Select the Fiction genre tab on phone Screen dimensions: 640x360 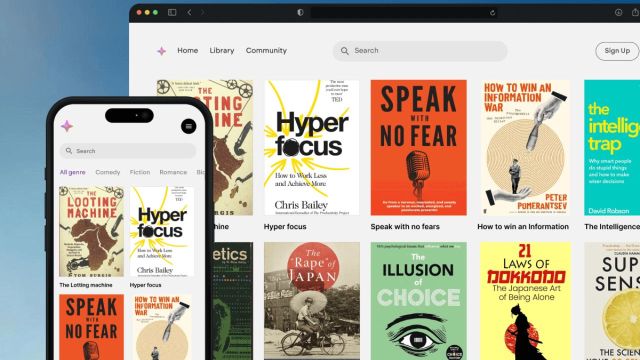140,172
